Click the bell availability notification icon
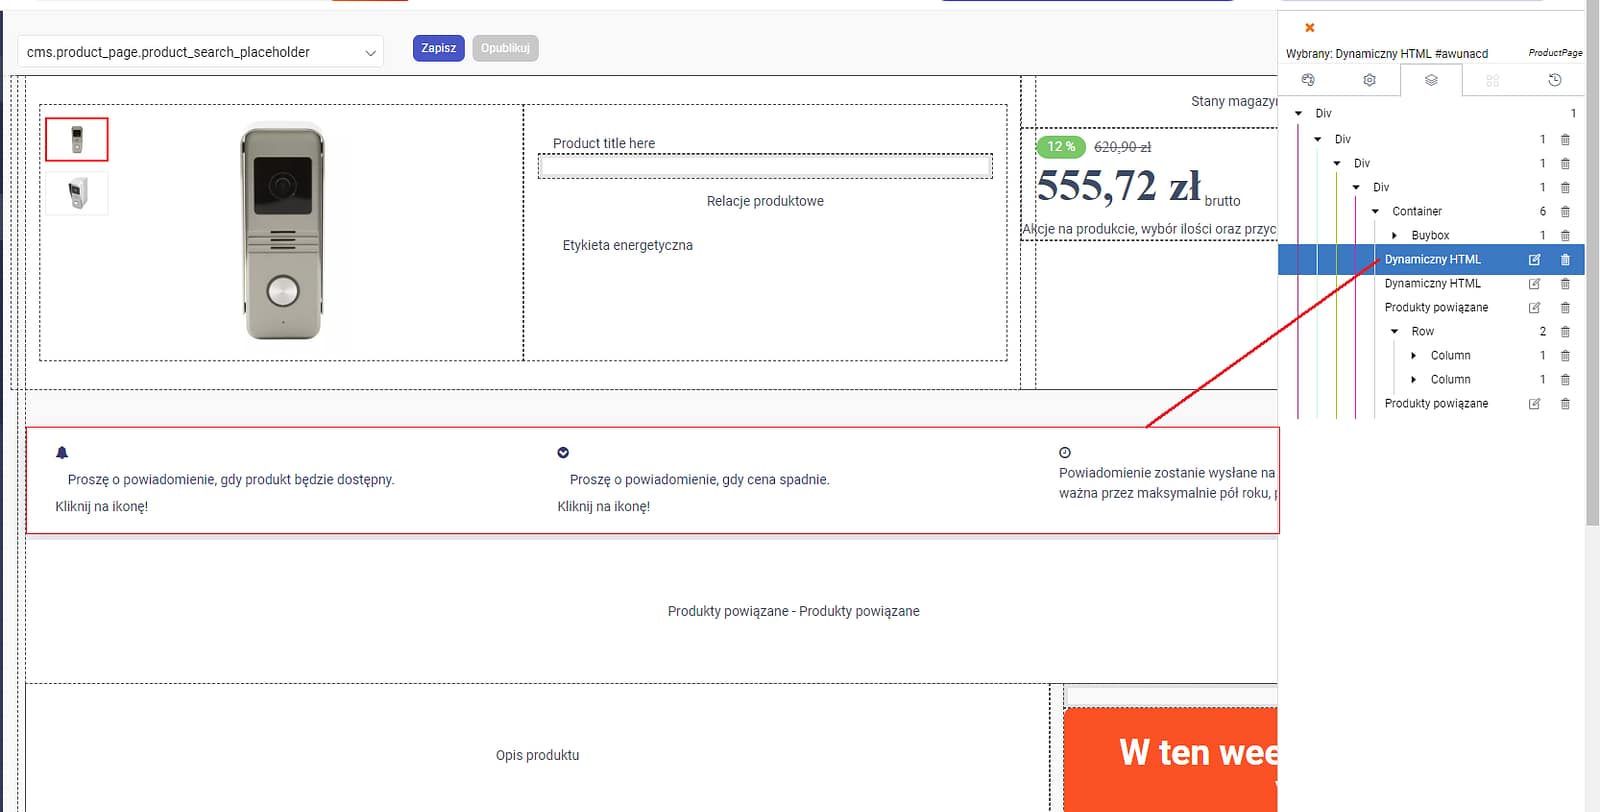The height and width of the screenshot is (812, 1600). [62, 453]
